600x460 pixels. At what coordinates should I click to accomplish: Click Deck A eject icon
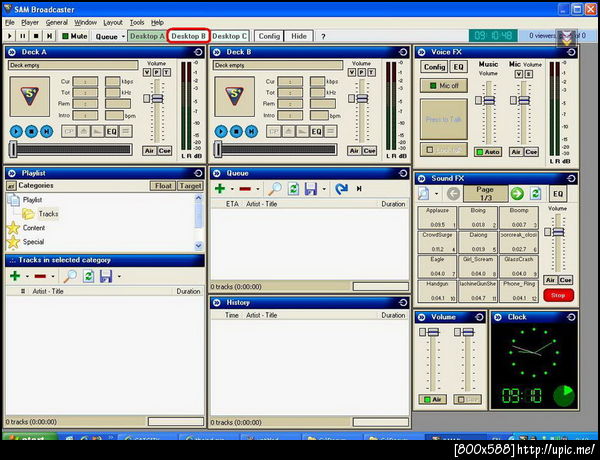(x=83, y=132)
